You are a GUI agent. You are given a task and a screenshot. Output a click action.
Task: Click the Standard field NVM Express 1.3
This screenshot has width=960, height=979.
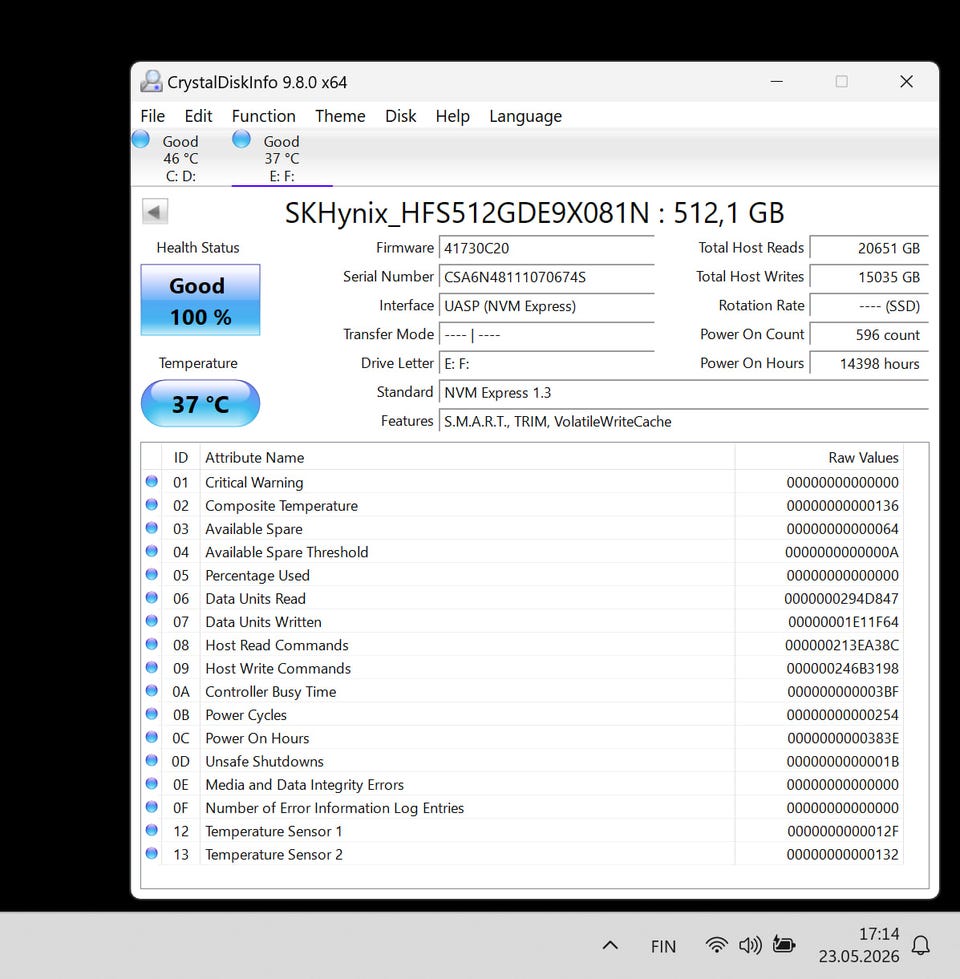(683, 393)
